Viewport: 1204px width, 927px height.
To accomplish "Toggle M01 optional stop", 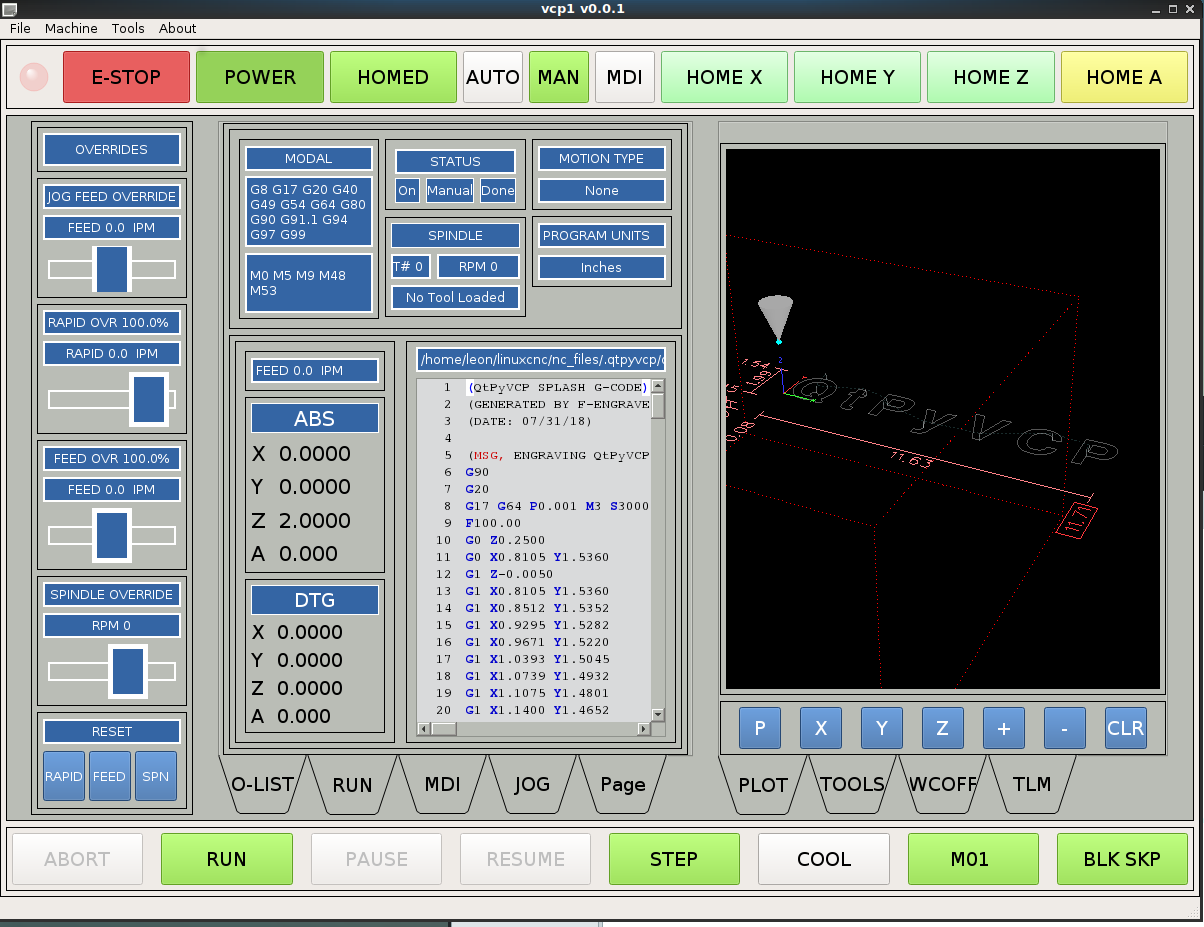I will [x=973, y=859].
